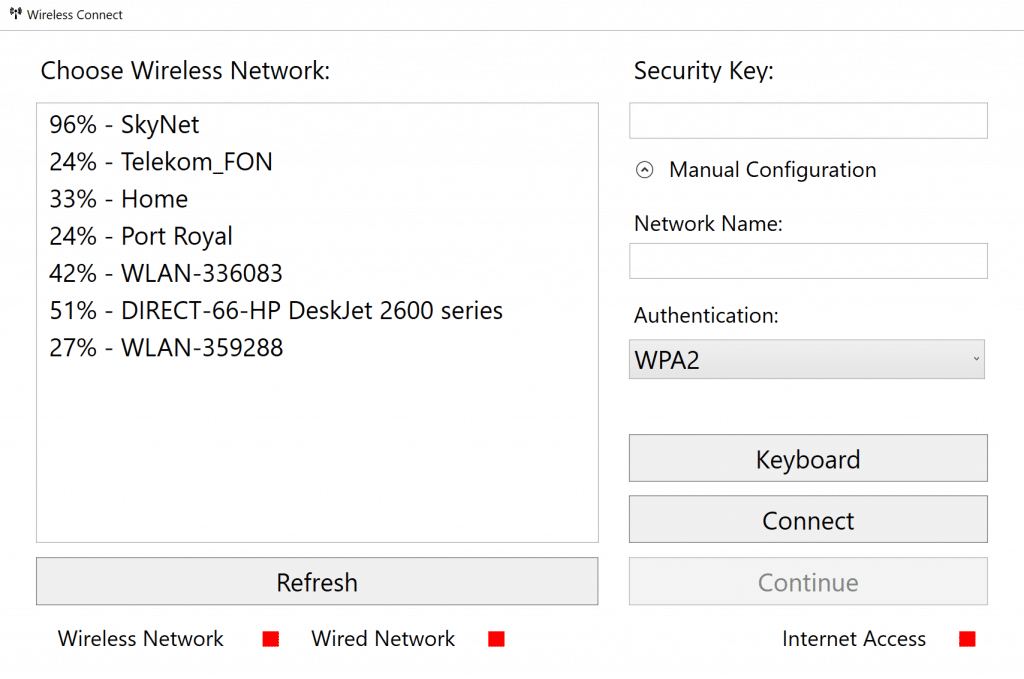The width and height of the screenshot is (1024, 679).
Task: Choose the 33% - Home network
Action: 317,198
